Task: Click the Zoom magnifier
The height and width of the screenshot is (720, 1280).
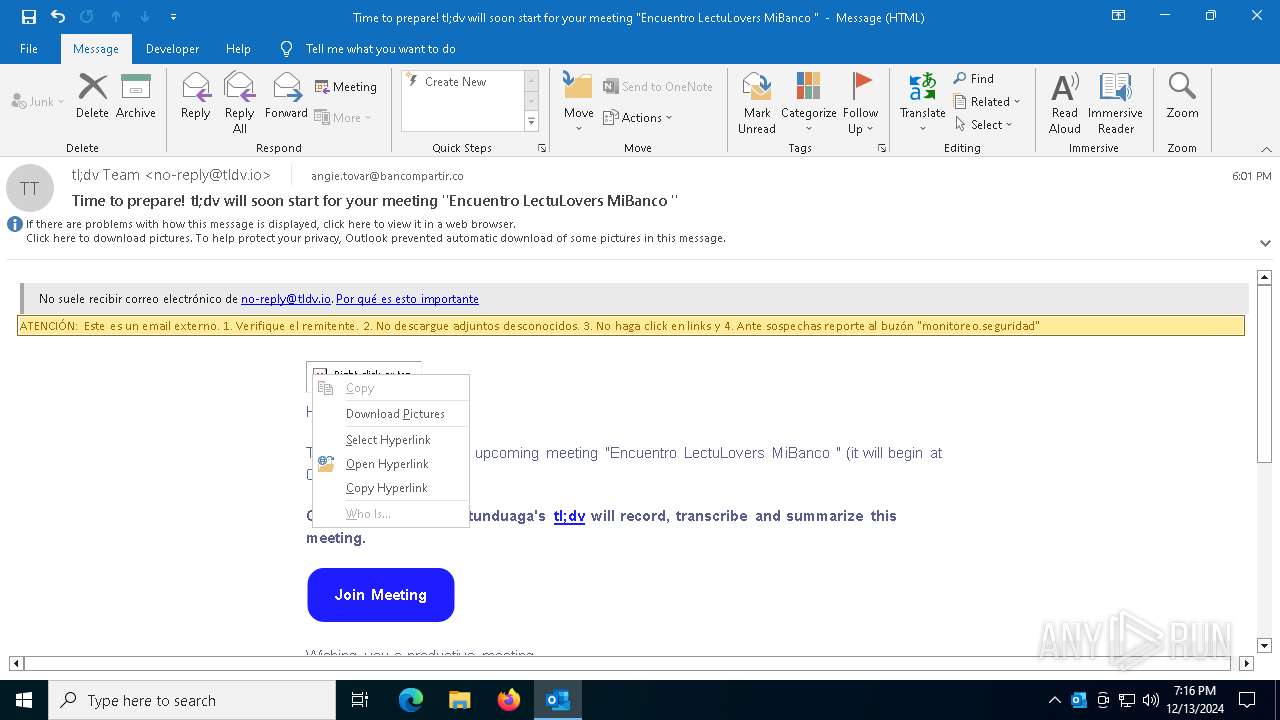Action: tap(1182, 96)
